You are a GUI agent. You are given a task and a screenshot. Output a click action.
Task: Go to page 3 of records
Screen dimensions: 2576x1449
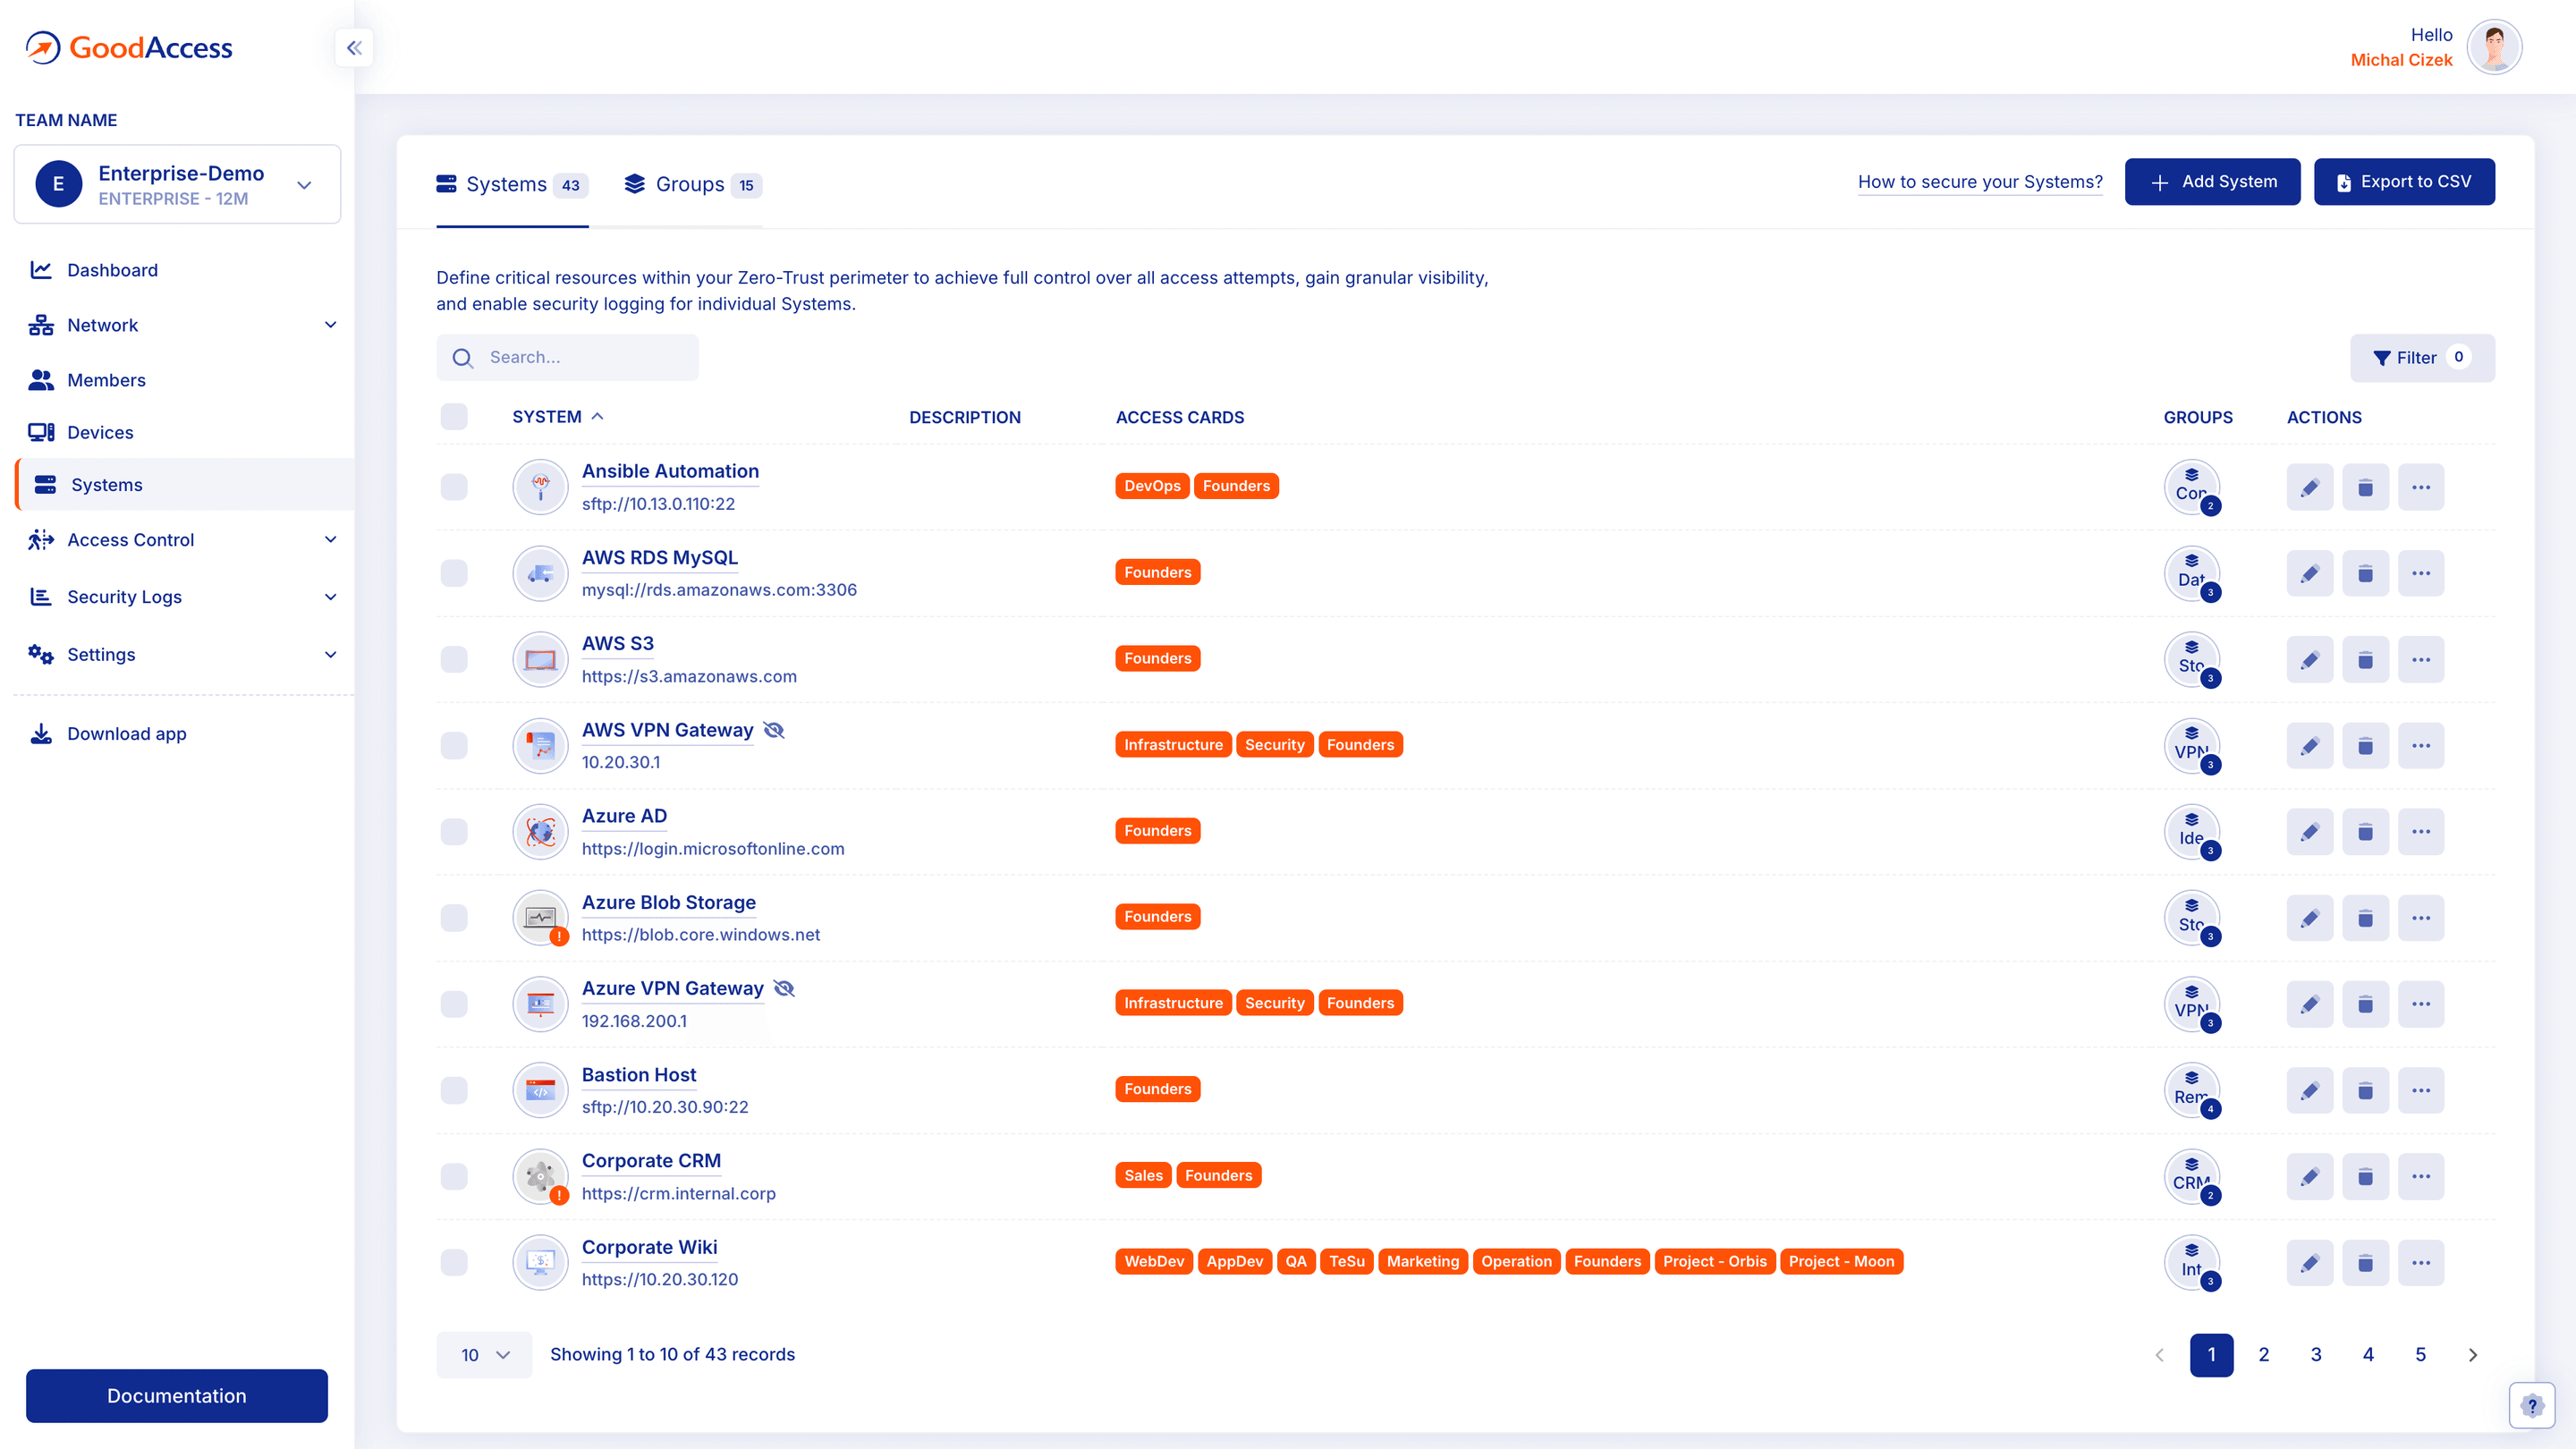[x=2316, y=1355]
